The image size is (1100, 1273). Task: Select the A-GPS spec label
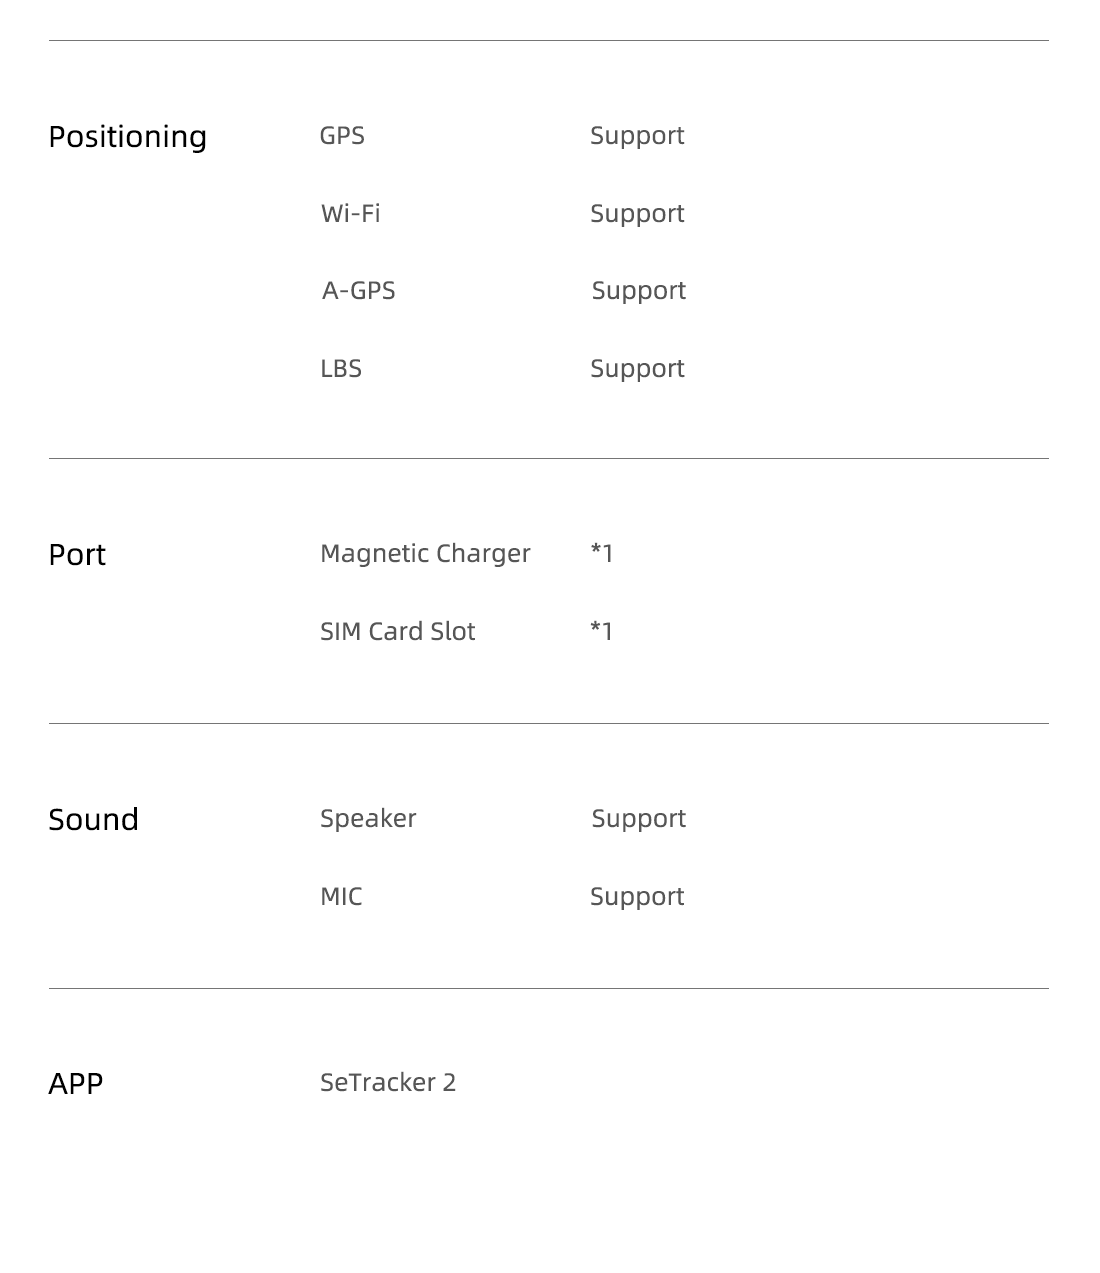click(359, 290)
